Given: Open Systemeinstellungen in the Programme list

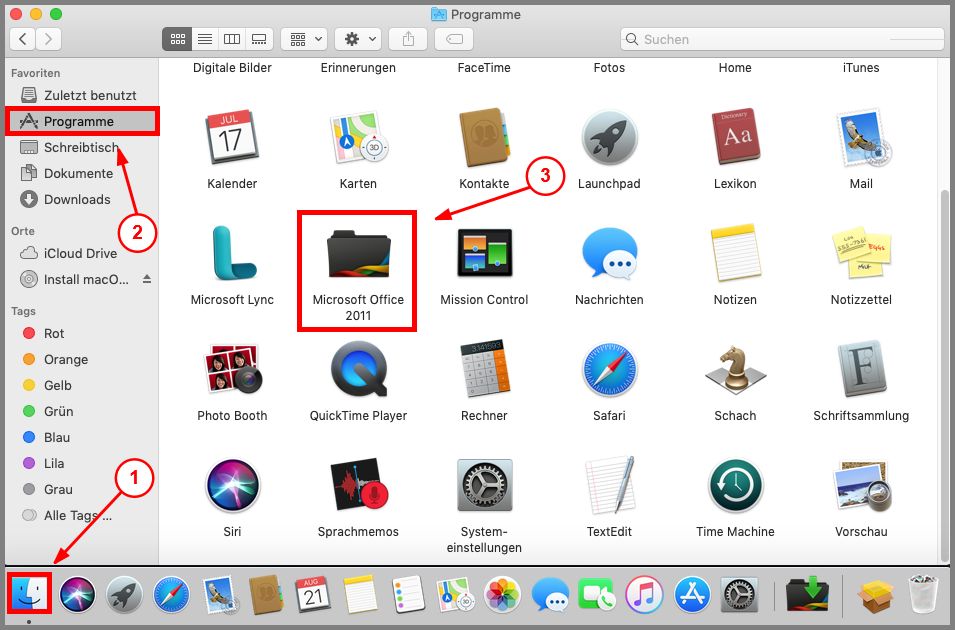Looking at the screenshot, I should 485,486.
